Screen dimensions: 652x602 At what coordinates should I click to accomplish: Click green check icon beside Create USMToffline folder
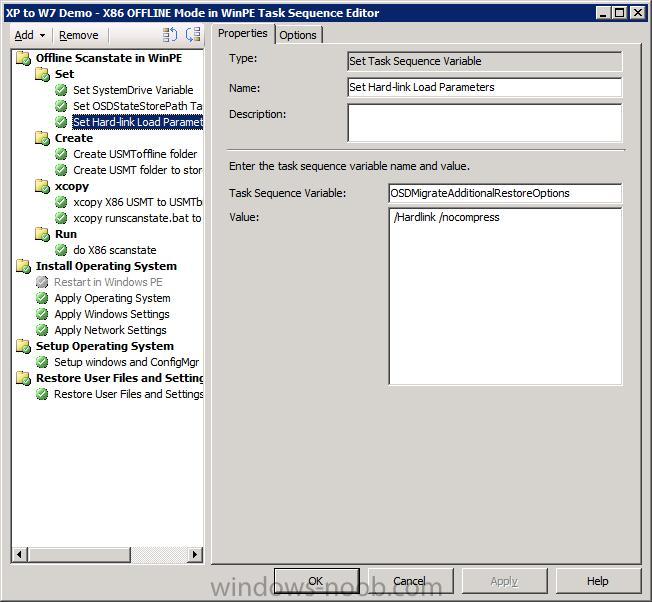click(61, 154)
